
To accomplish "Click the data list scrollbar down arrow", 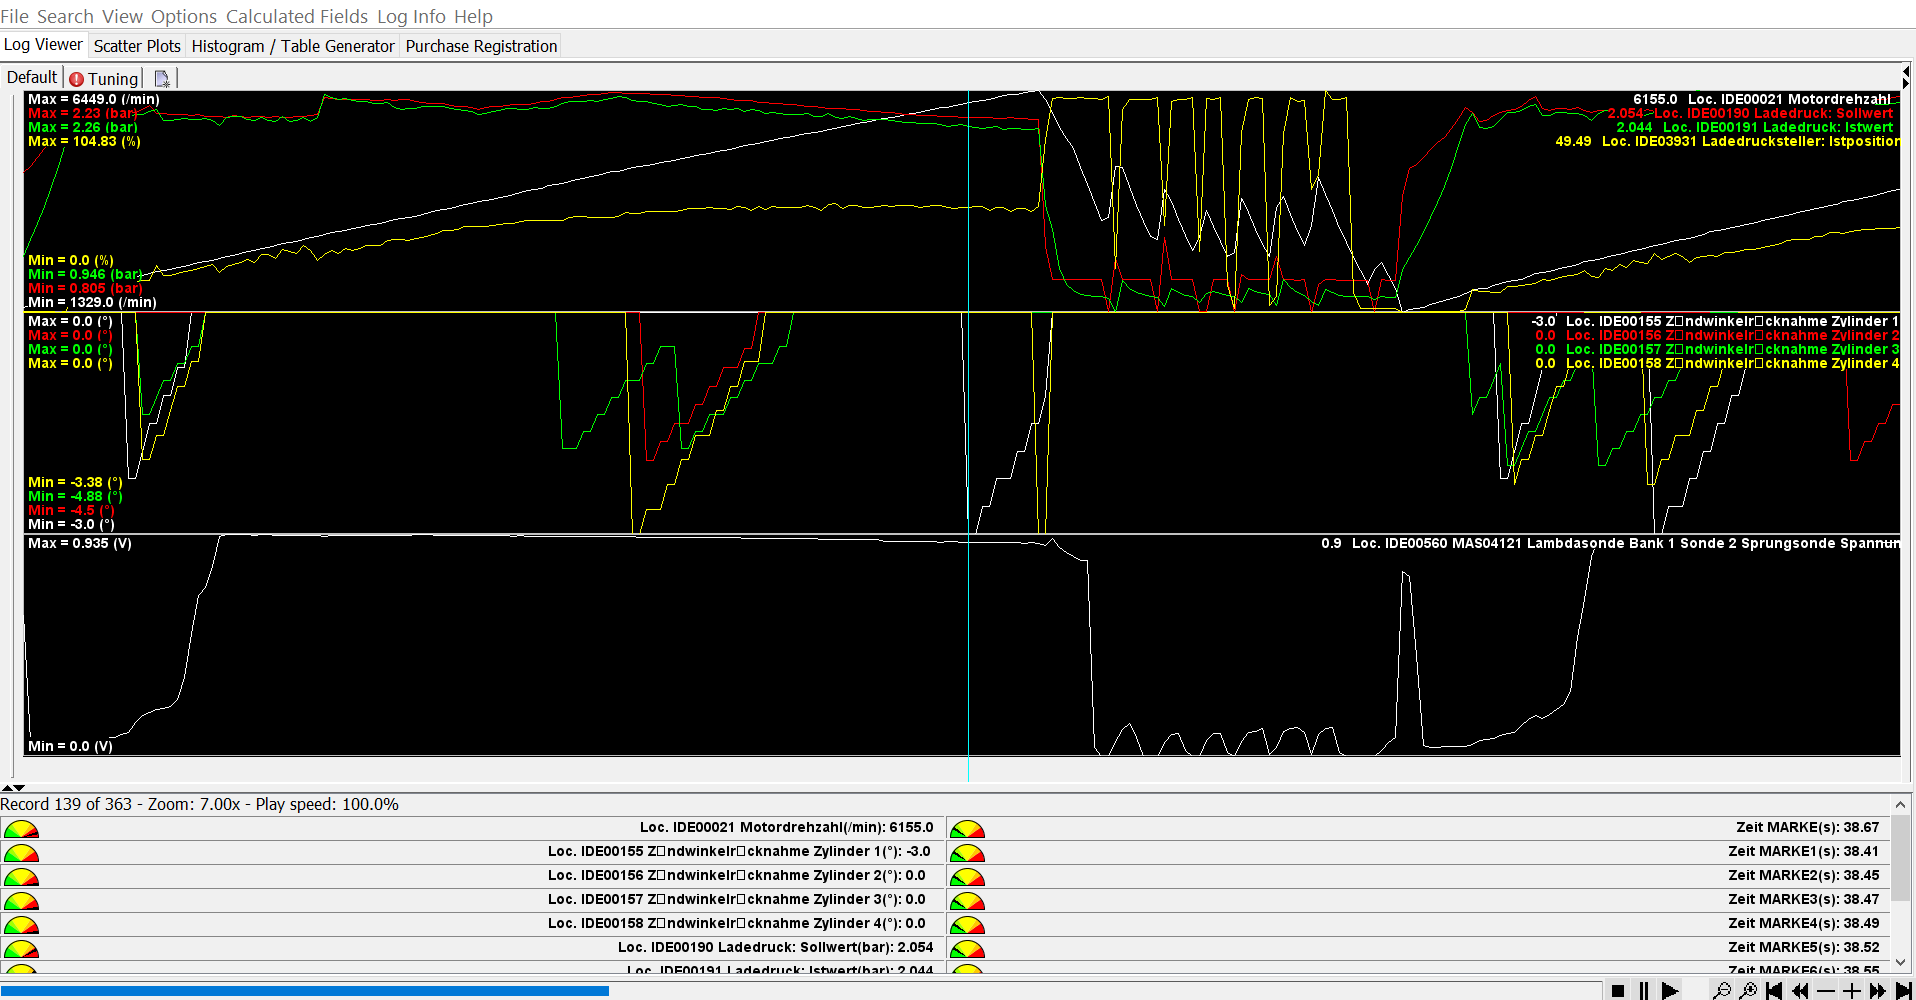I will [x=1900, y=963].
